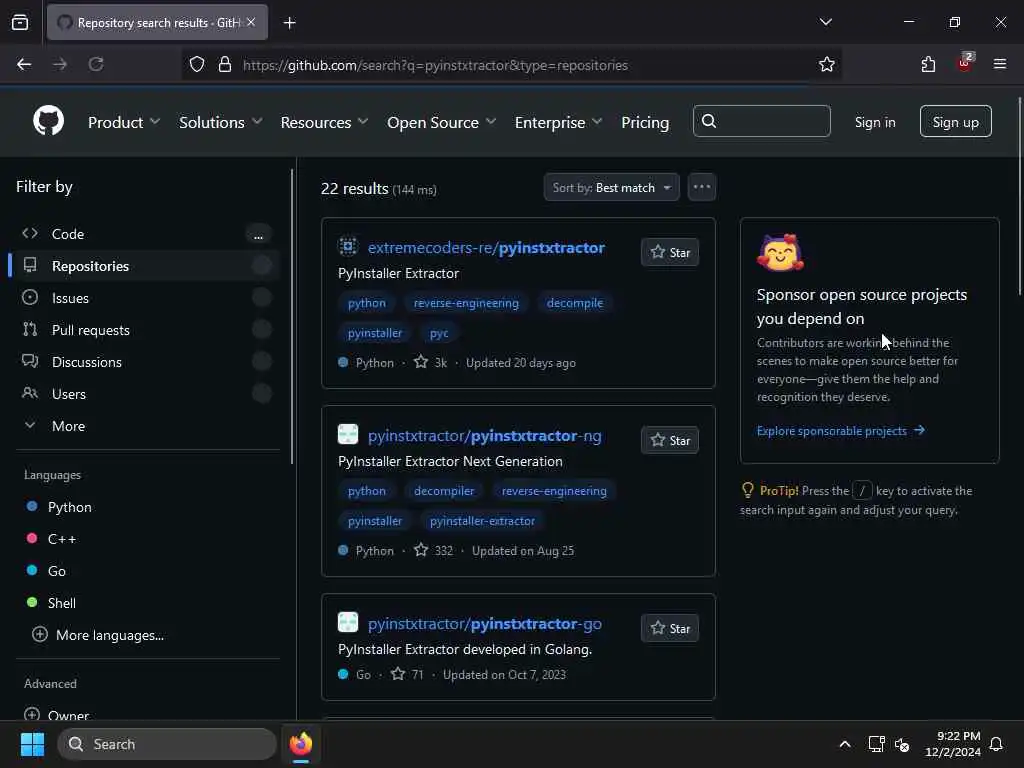Viewport: 1024px width, 768px height.
Task: Bookmark this page with the star icon
Action: (x=827, y=64)
